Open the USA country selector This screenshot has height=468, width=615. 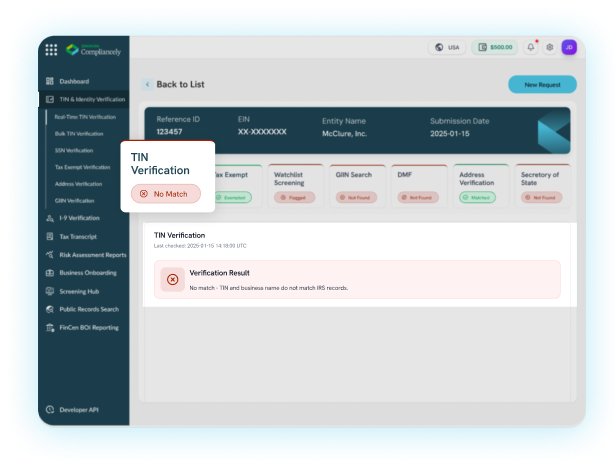click(448, 47)
